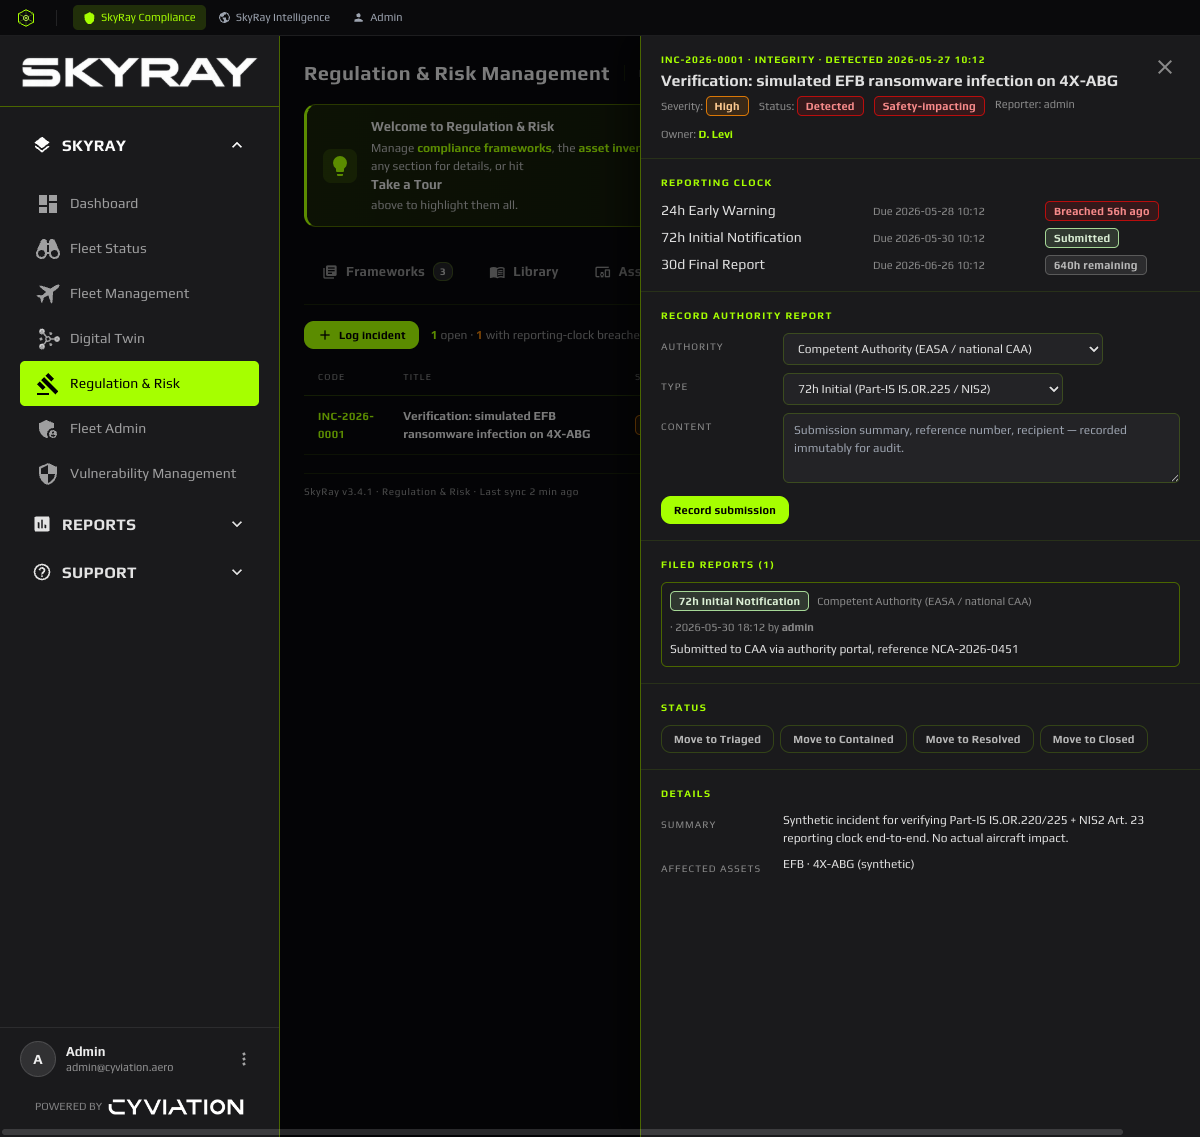
Task: Navigate to Digital Twin
Action: (139, 338)
